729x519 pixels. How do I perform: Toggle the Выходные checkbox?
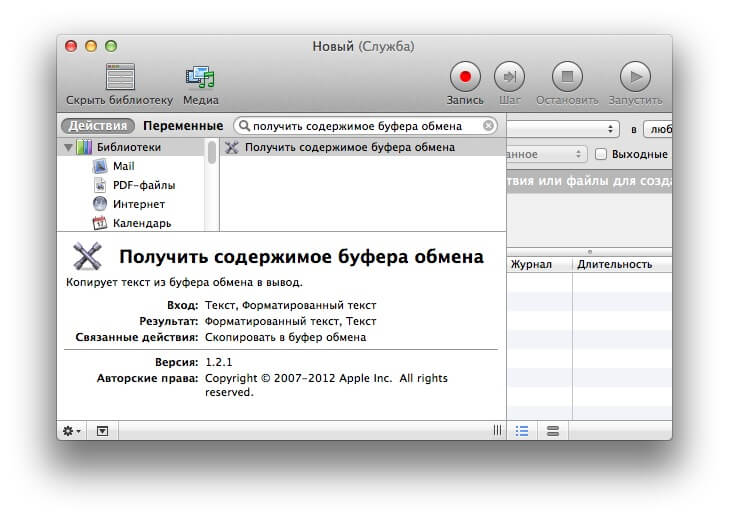coord(601,154)
